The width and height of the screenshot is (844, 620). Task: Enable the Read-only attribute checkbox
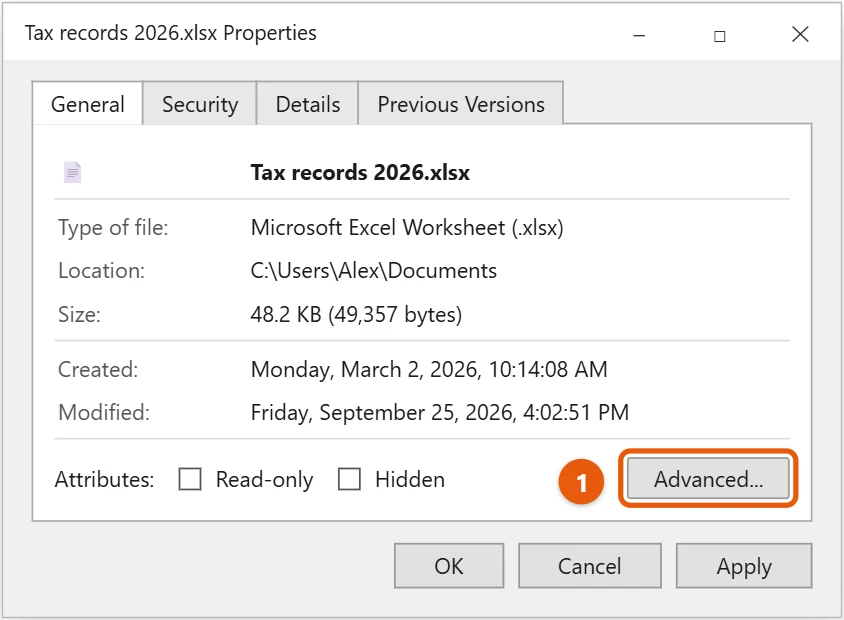point(190,478)
